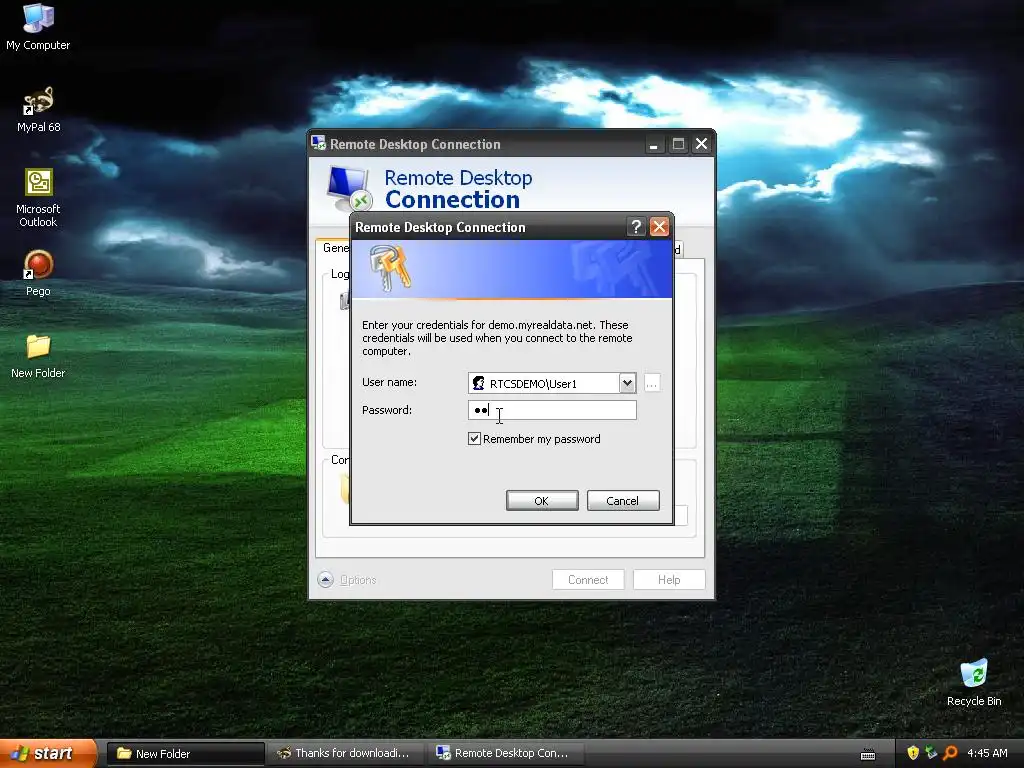Click the browse ellipsis button beside User name
The height and width of the screenshot is (768, 1024).
coord(651,383)
